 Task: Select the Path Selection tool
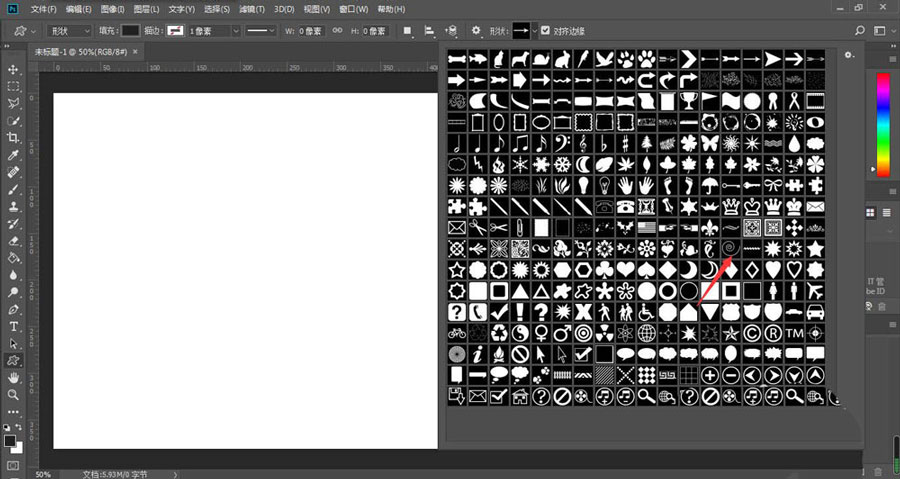(13, 344)
